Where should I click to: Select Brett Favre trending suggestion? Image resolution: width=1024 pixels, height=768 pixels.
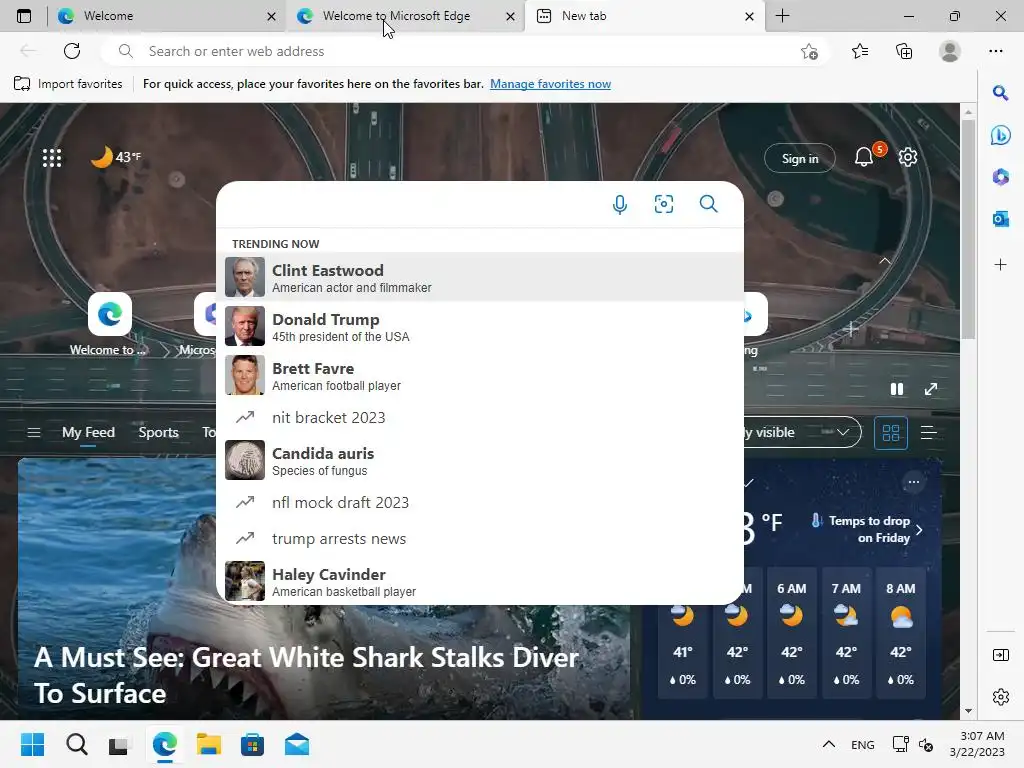coord(480,376)
